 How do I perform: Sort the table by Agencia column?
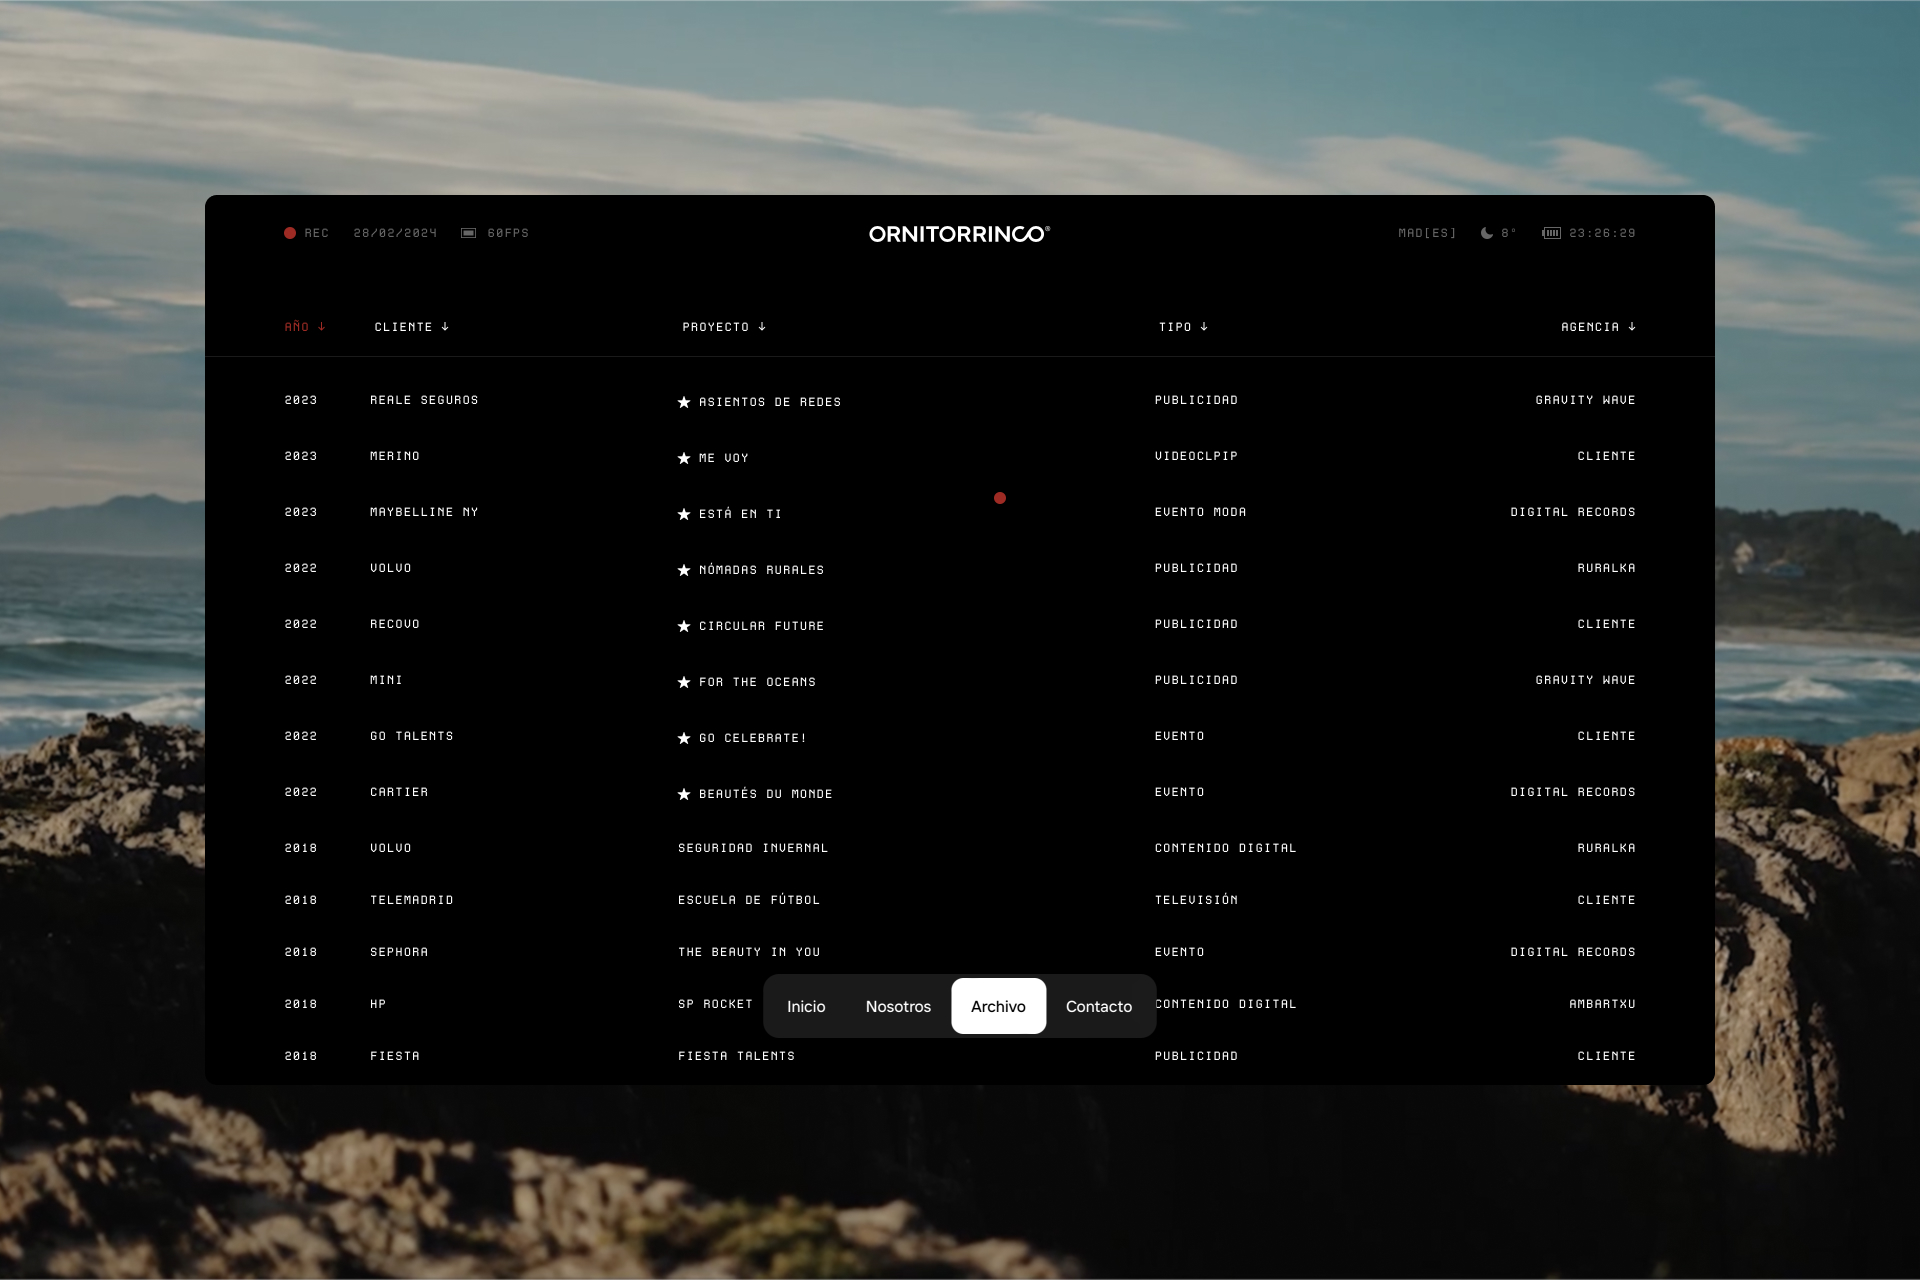click(x=1598, y=327)
